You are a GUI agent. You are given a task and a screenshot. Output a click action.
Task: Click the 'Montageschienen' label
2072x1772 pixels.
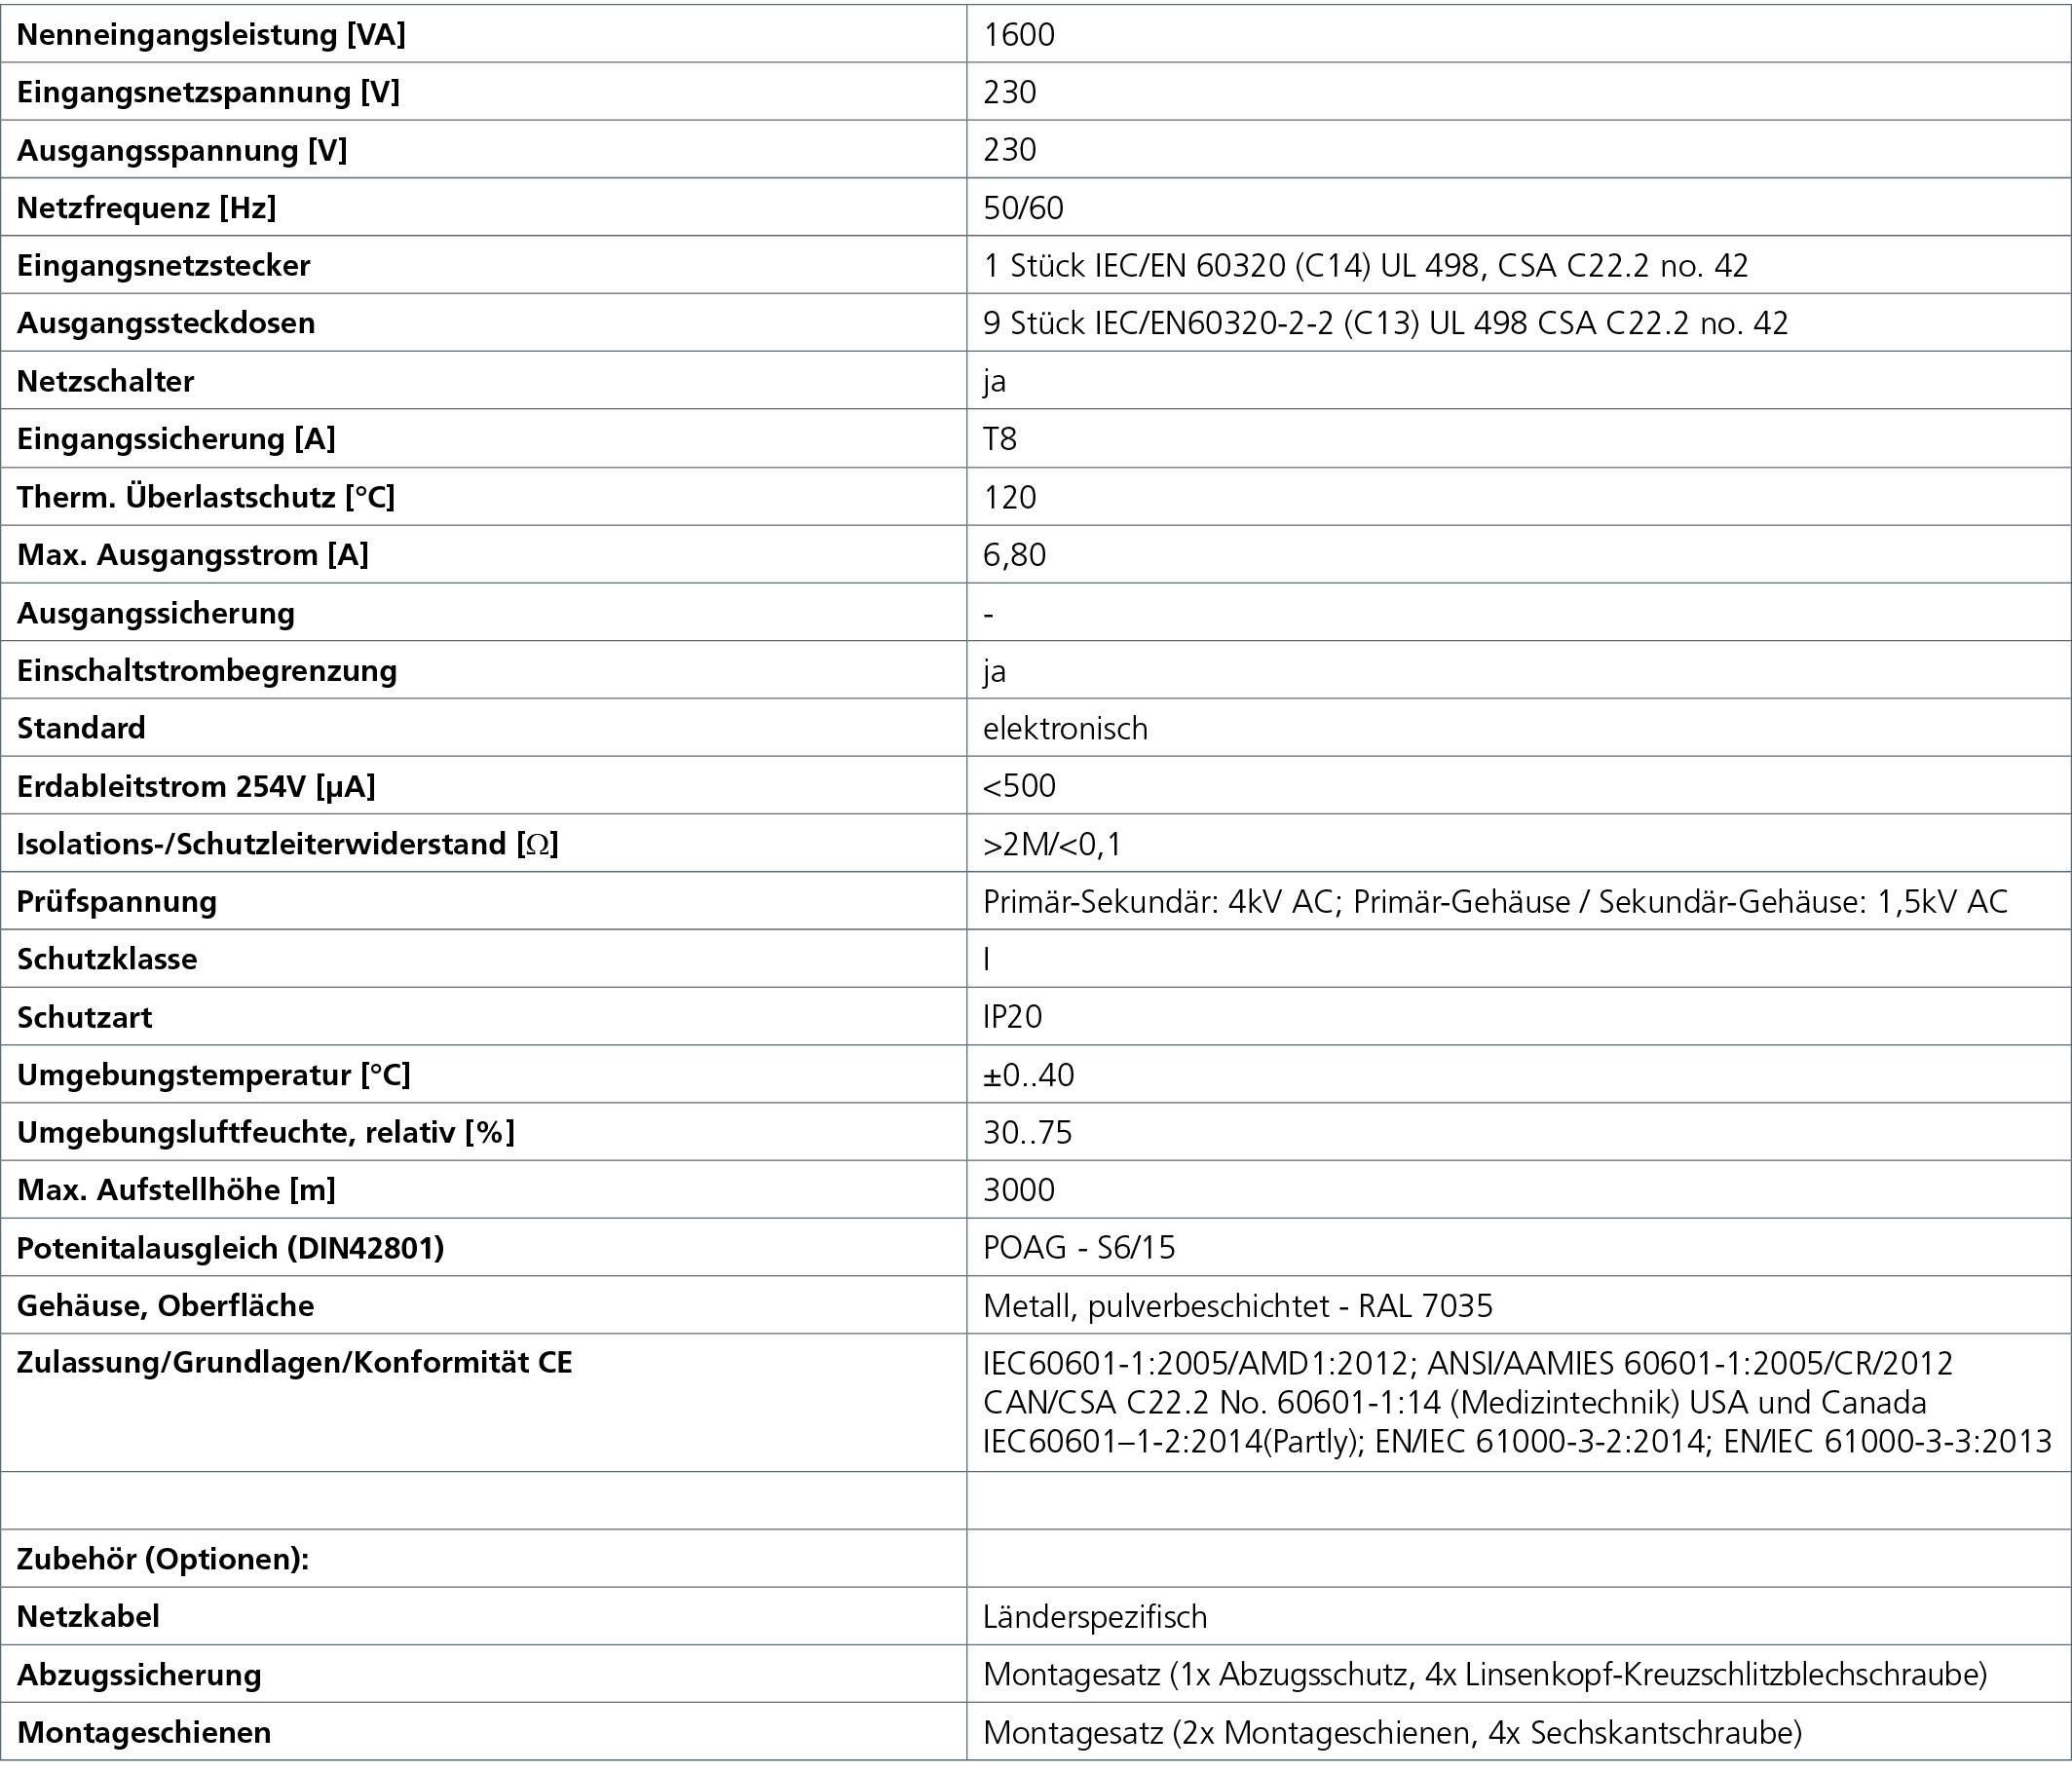tap(144, 1733)
